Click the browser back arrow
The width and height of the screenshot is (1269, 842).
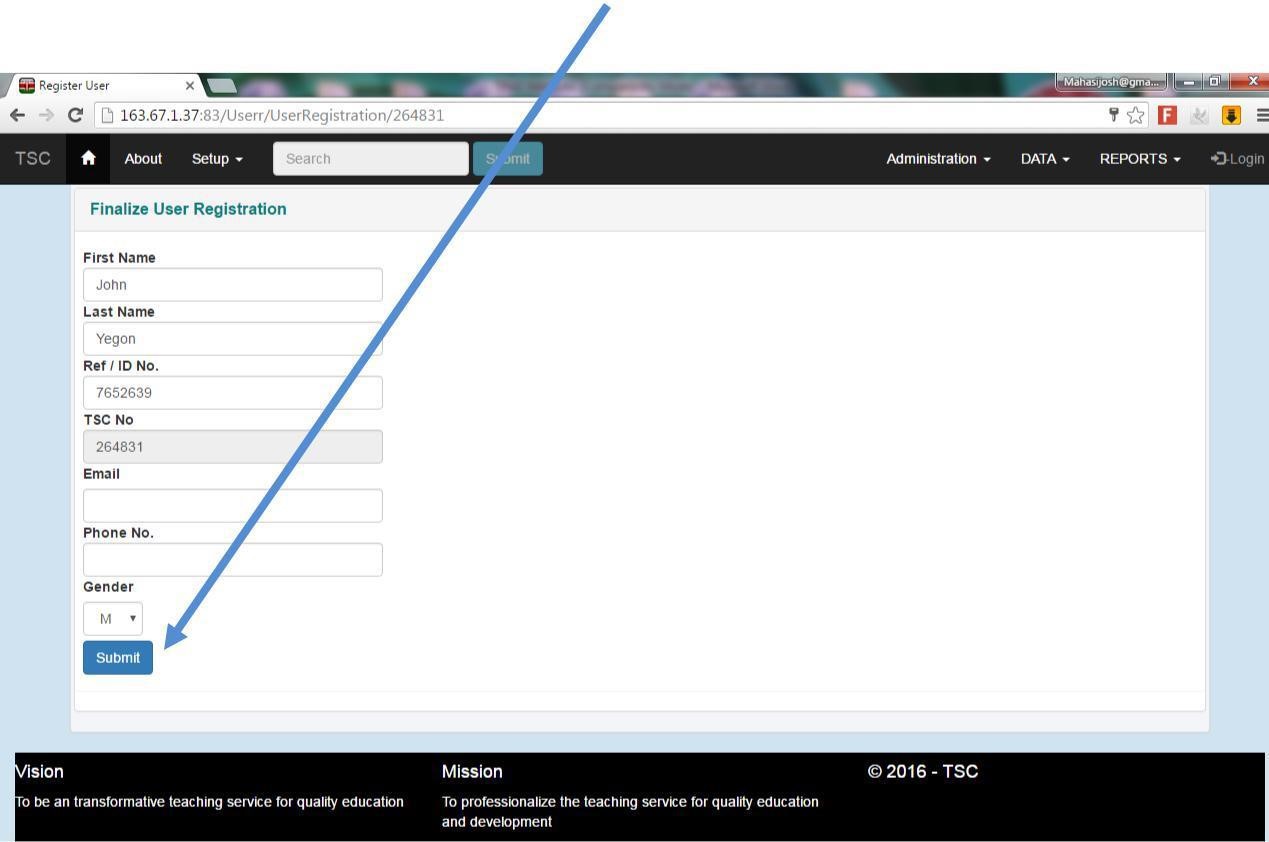[18, 115]
